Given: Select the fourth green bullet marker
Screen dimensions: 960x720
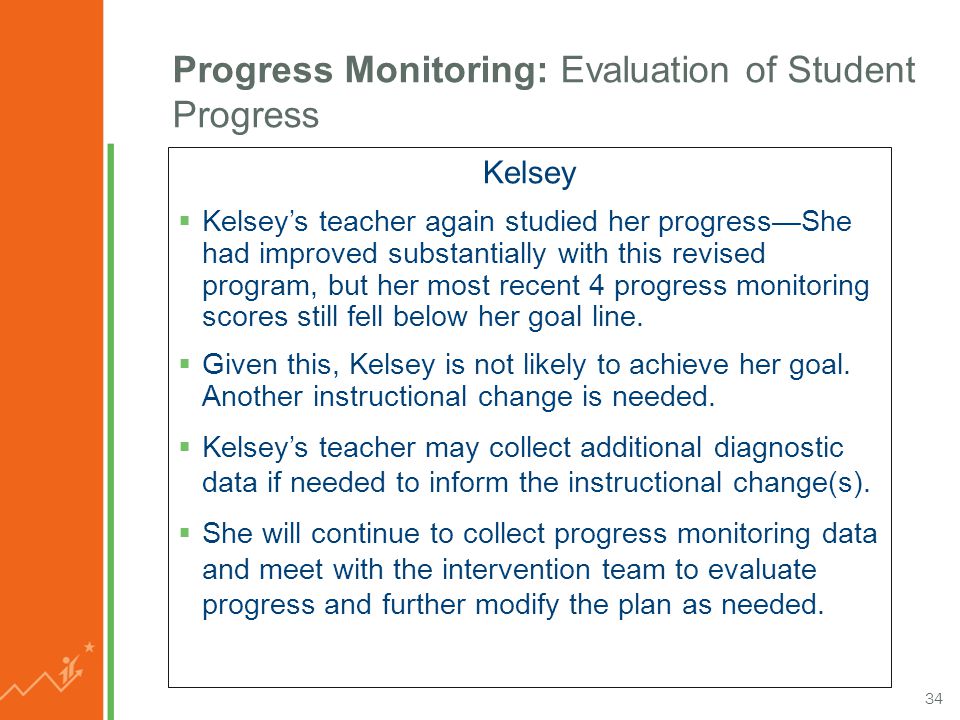Looking at the screenshot, I should tap(185, 532).
